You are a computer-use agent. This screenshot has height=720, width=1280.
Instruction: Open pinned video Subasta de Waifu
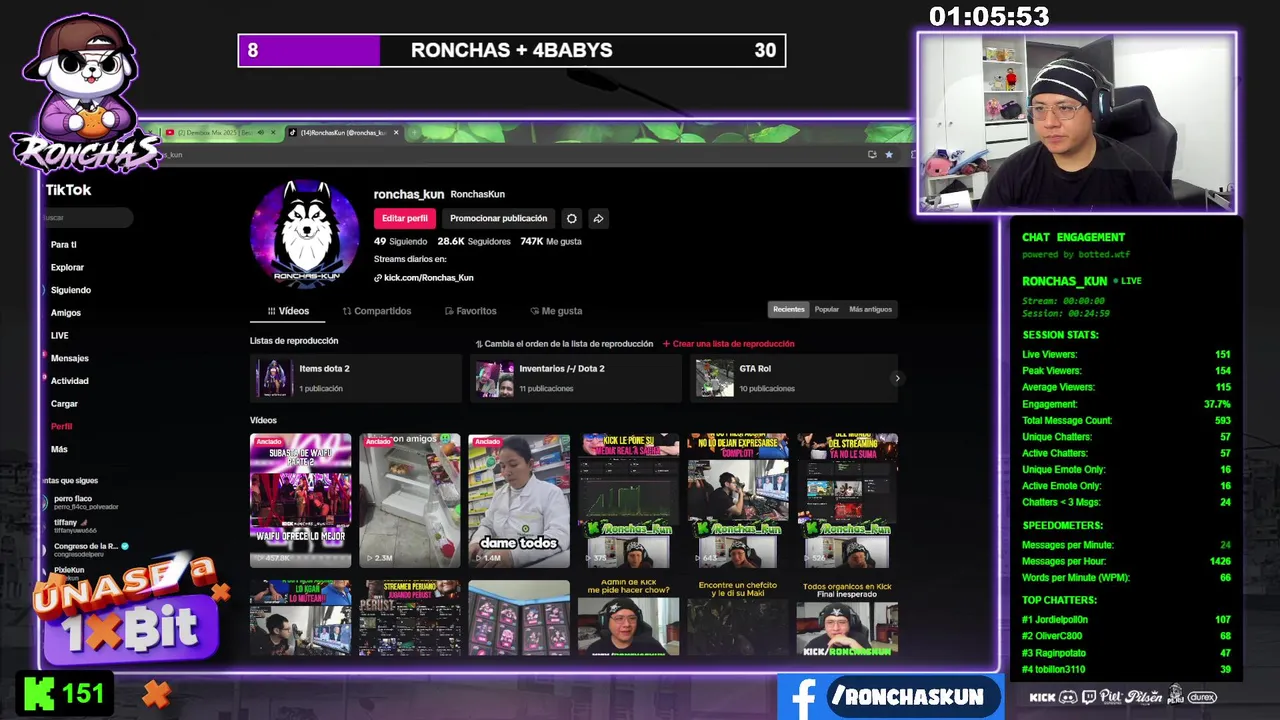[300, 500]
